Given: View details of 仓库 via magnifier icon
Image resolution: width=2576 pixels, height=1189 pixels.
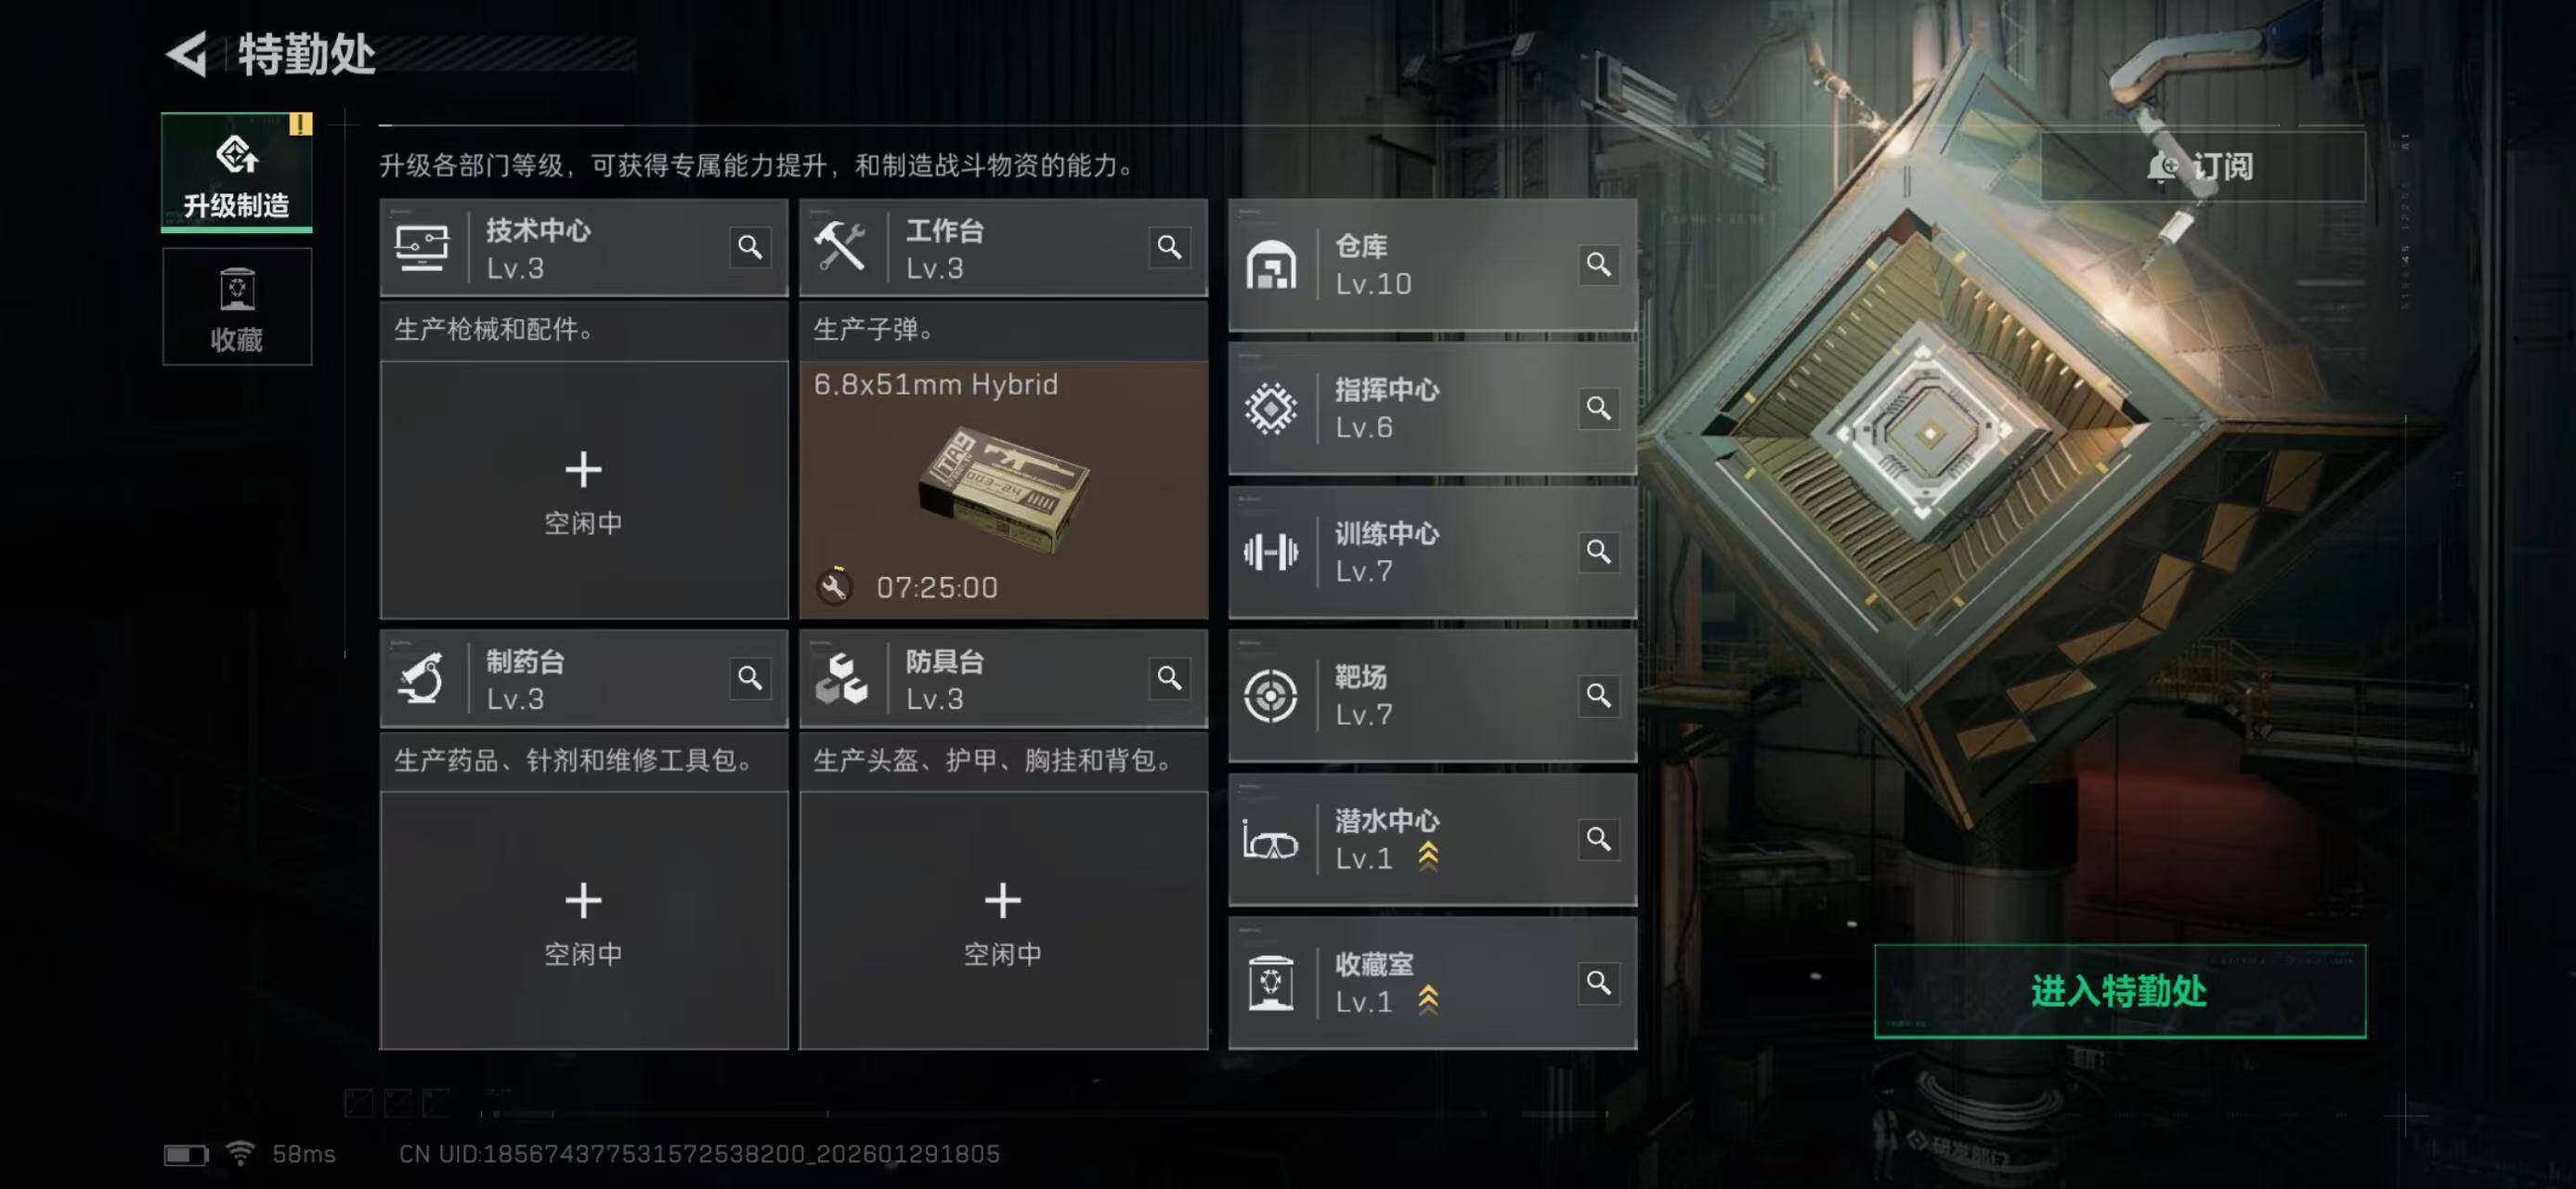Looking at the screenshot, I should [x=1598, y=264].
